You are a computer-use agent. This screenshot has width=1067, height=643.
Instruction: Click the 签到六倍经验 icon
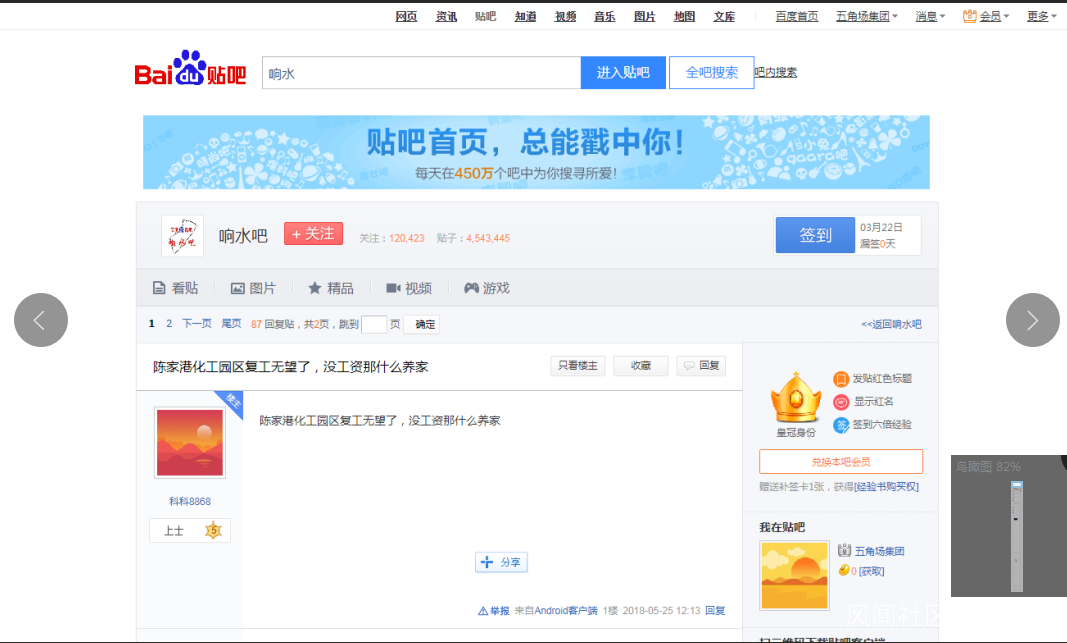coord(841,425)
